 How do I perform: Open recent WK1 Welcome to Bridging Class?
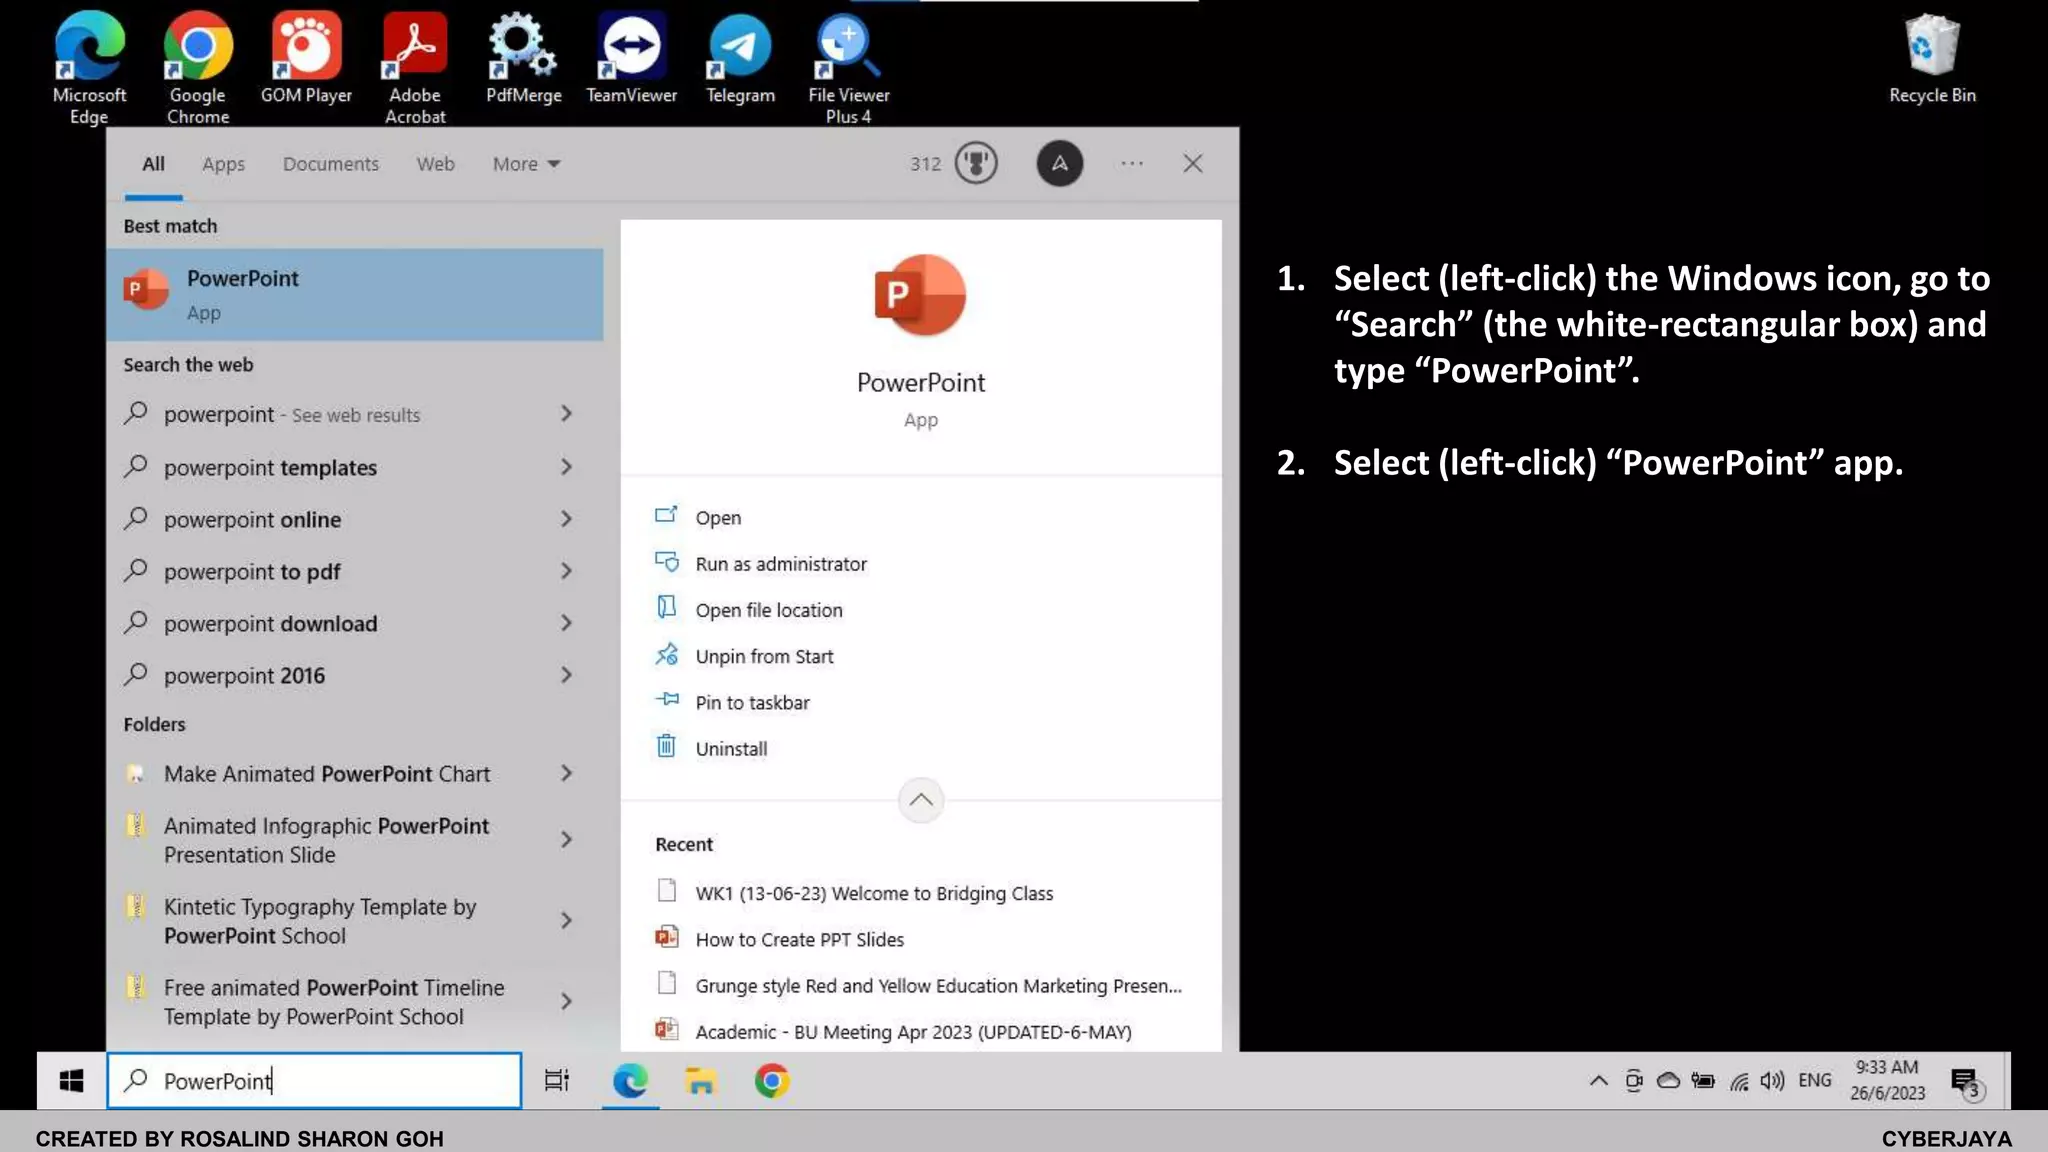(x=874, y=893)
